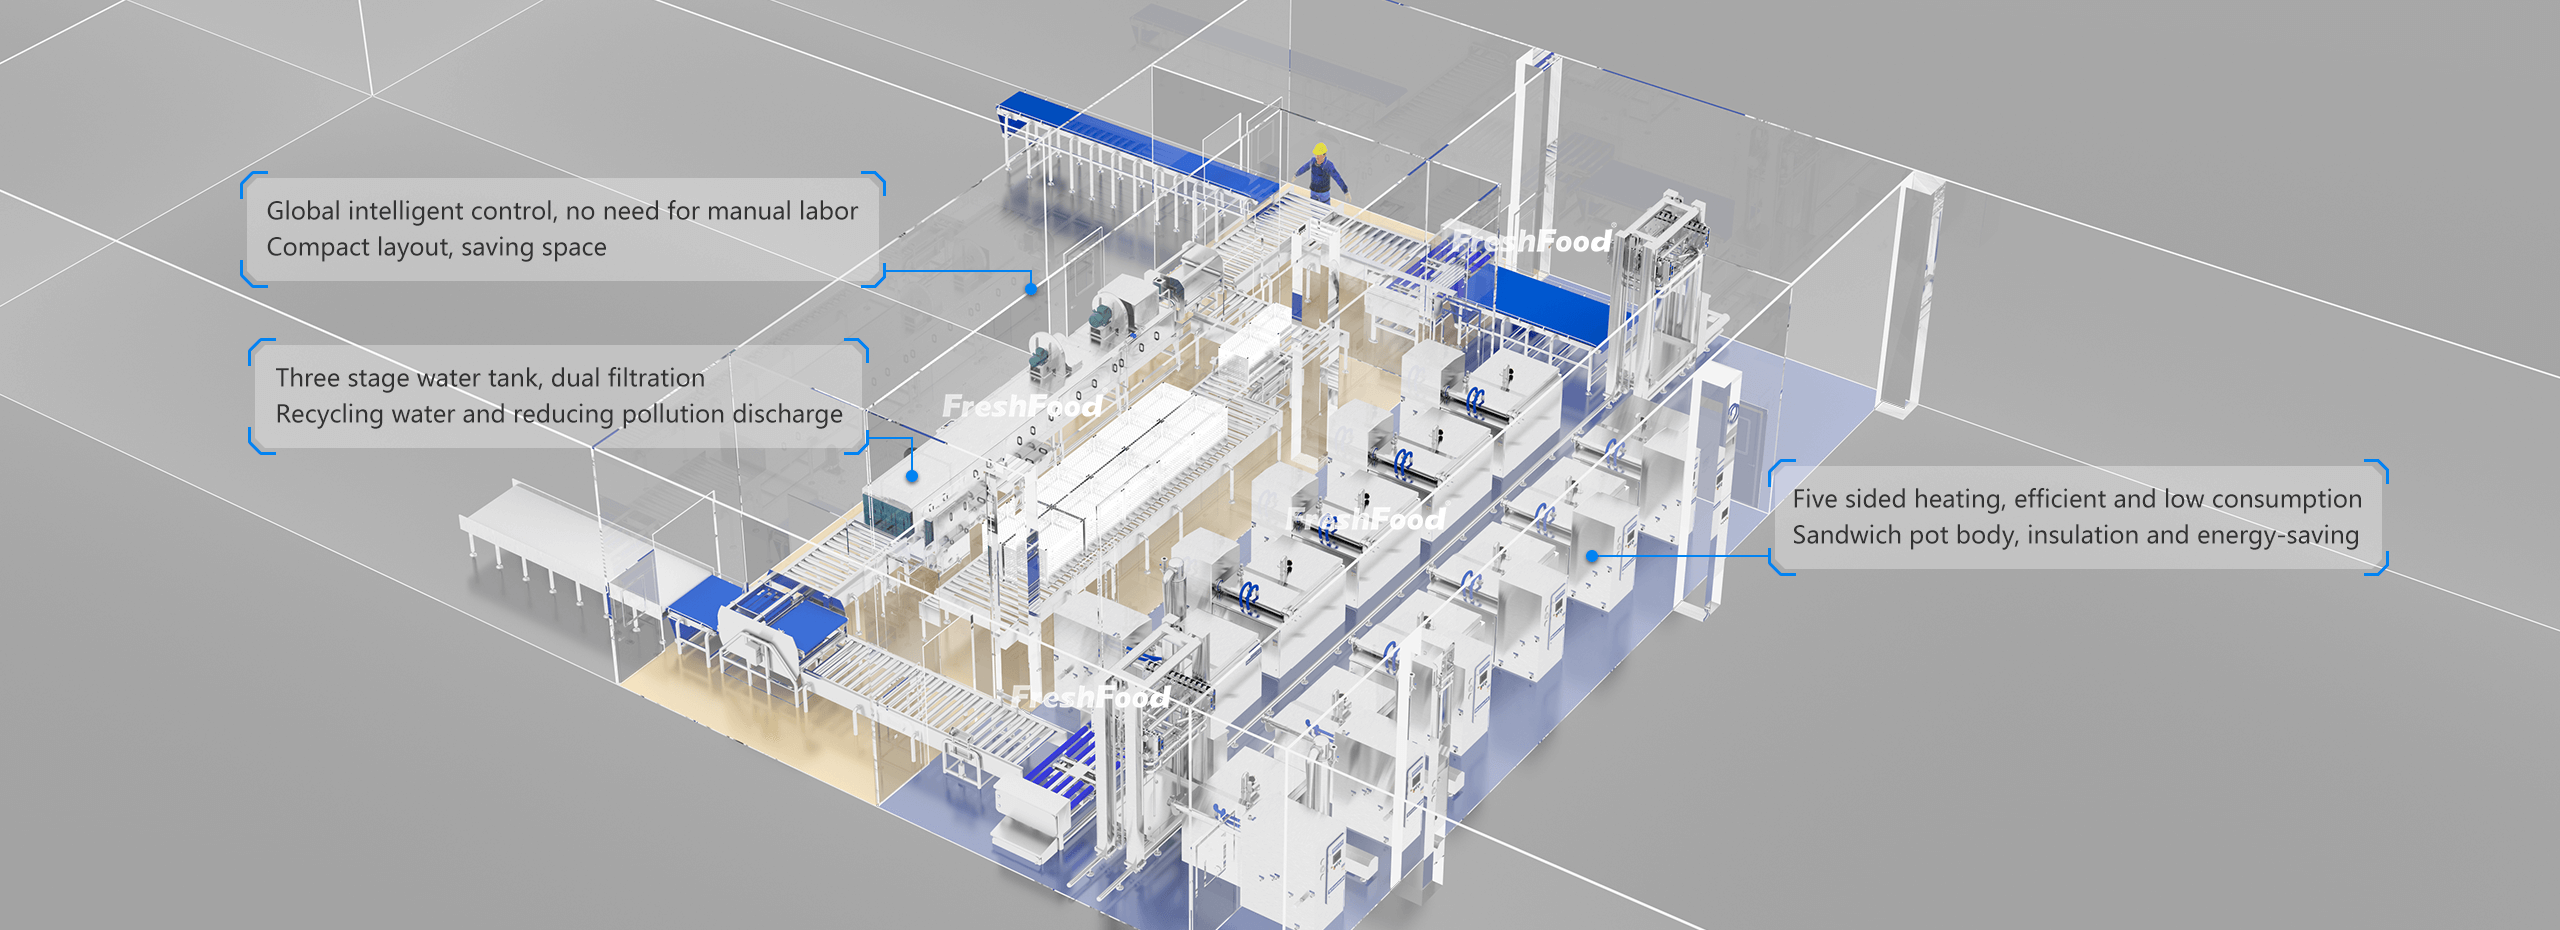Click the hotspot dot for intelligent control callout
This screenshot has height=930, width=2560.
click(1031, 289)
